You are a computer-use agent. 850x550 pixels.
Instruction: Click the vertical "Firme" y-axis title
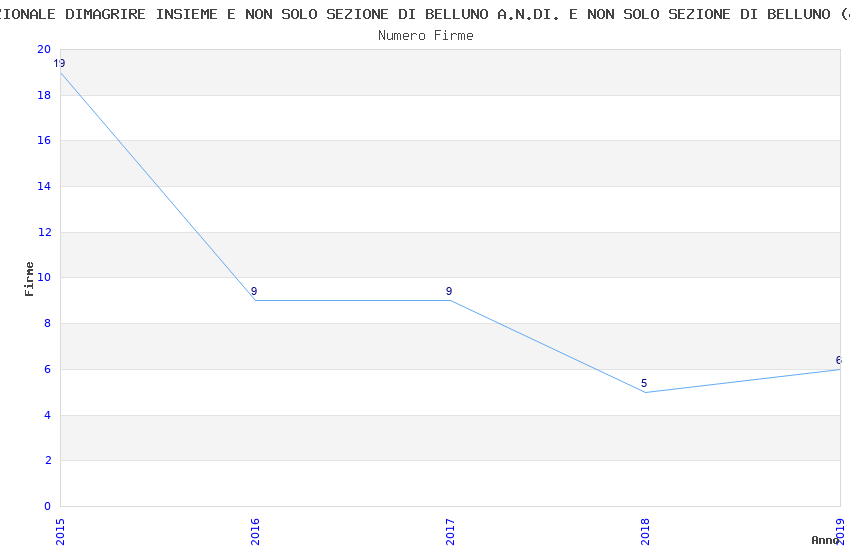(30, 278)
